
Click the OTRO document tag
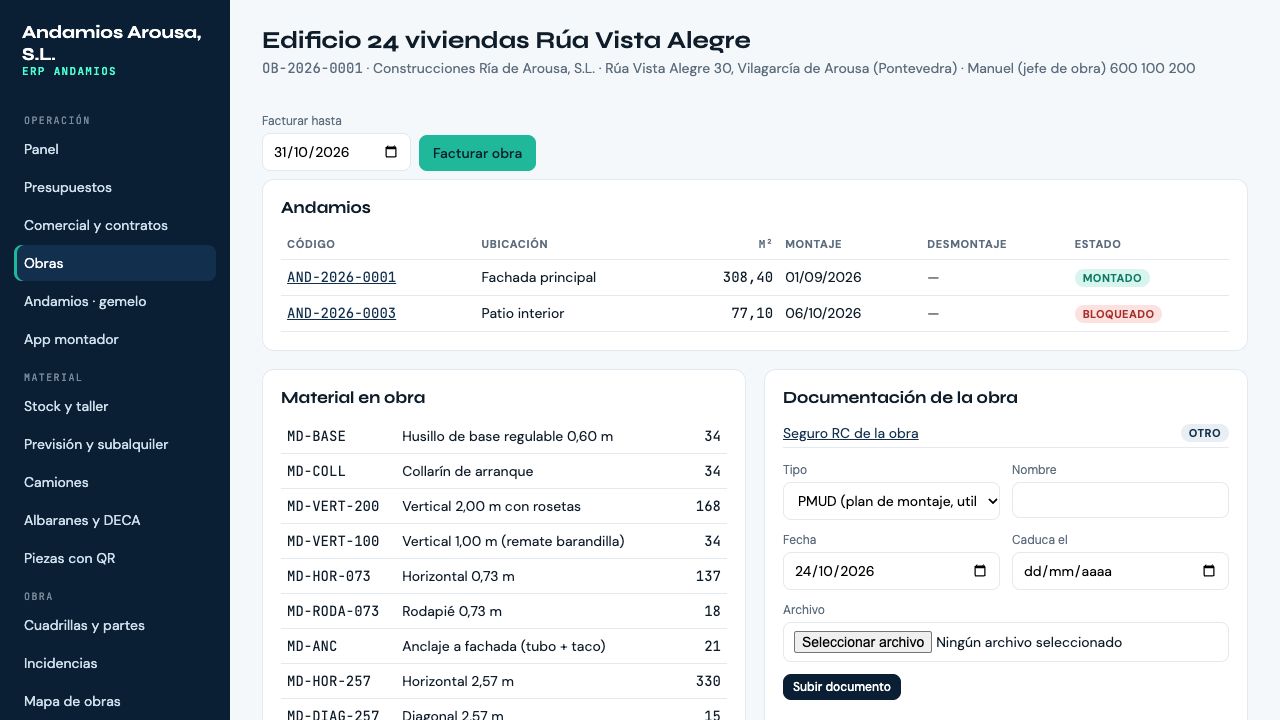(1204, 433)
